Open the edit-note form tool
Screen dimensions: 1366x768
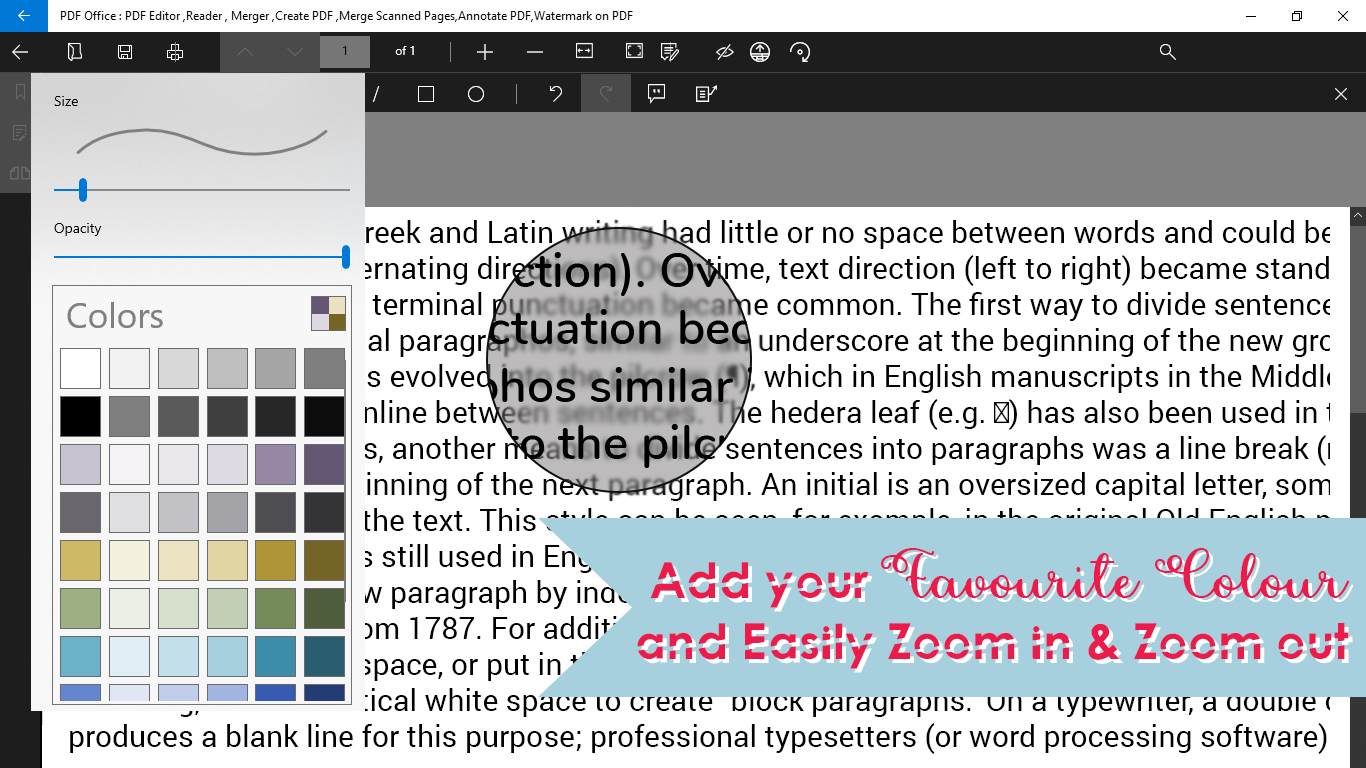click(x=706, y=94)
